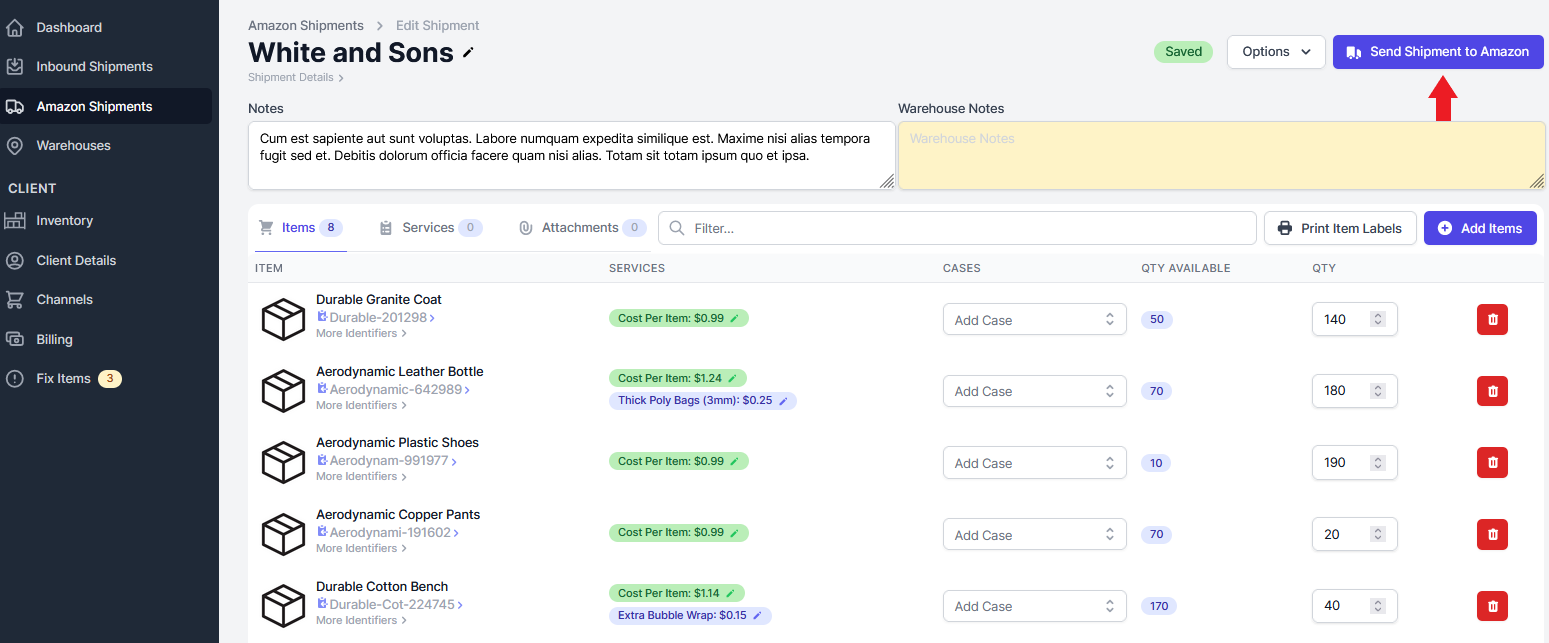Click the Inbound Shipments download icon
This screenshot has width=1549, height=643.
(15, 66)
